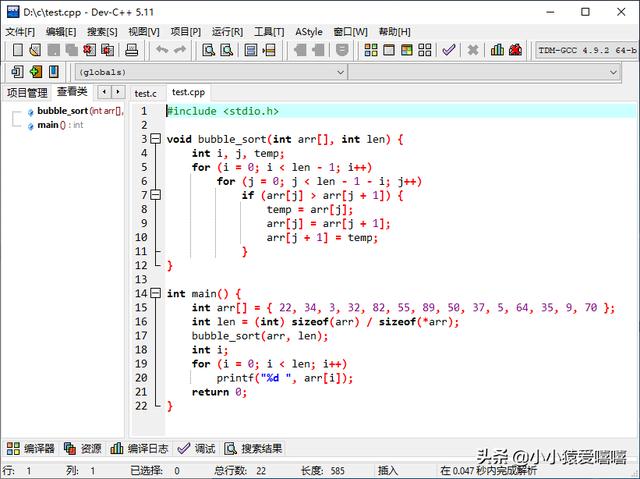Collapse the bubble_sort function fold on line 3

(156, 139)
